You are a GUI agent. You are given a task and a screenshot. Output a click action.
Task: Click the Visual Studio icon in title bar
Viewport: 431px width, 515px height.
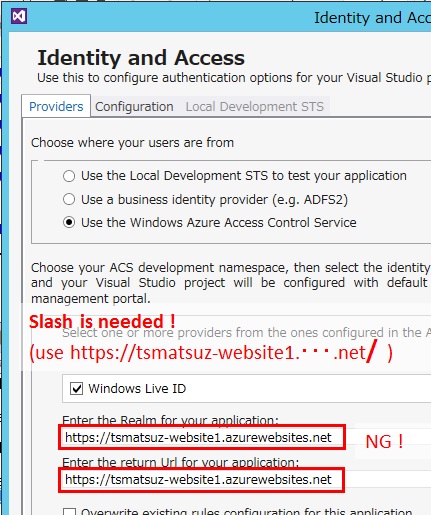tap(19, 16)
